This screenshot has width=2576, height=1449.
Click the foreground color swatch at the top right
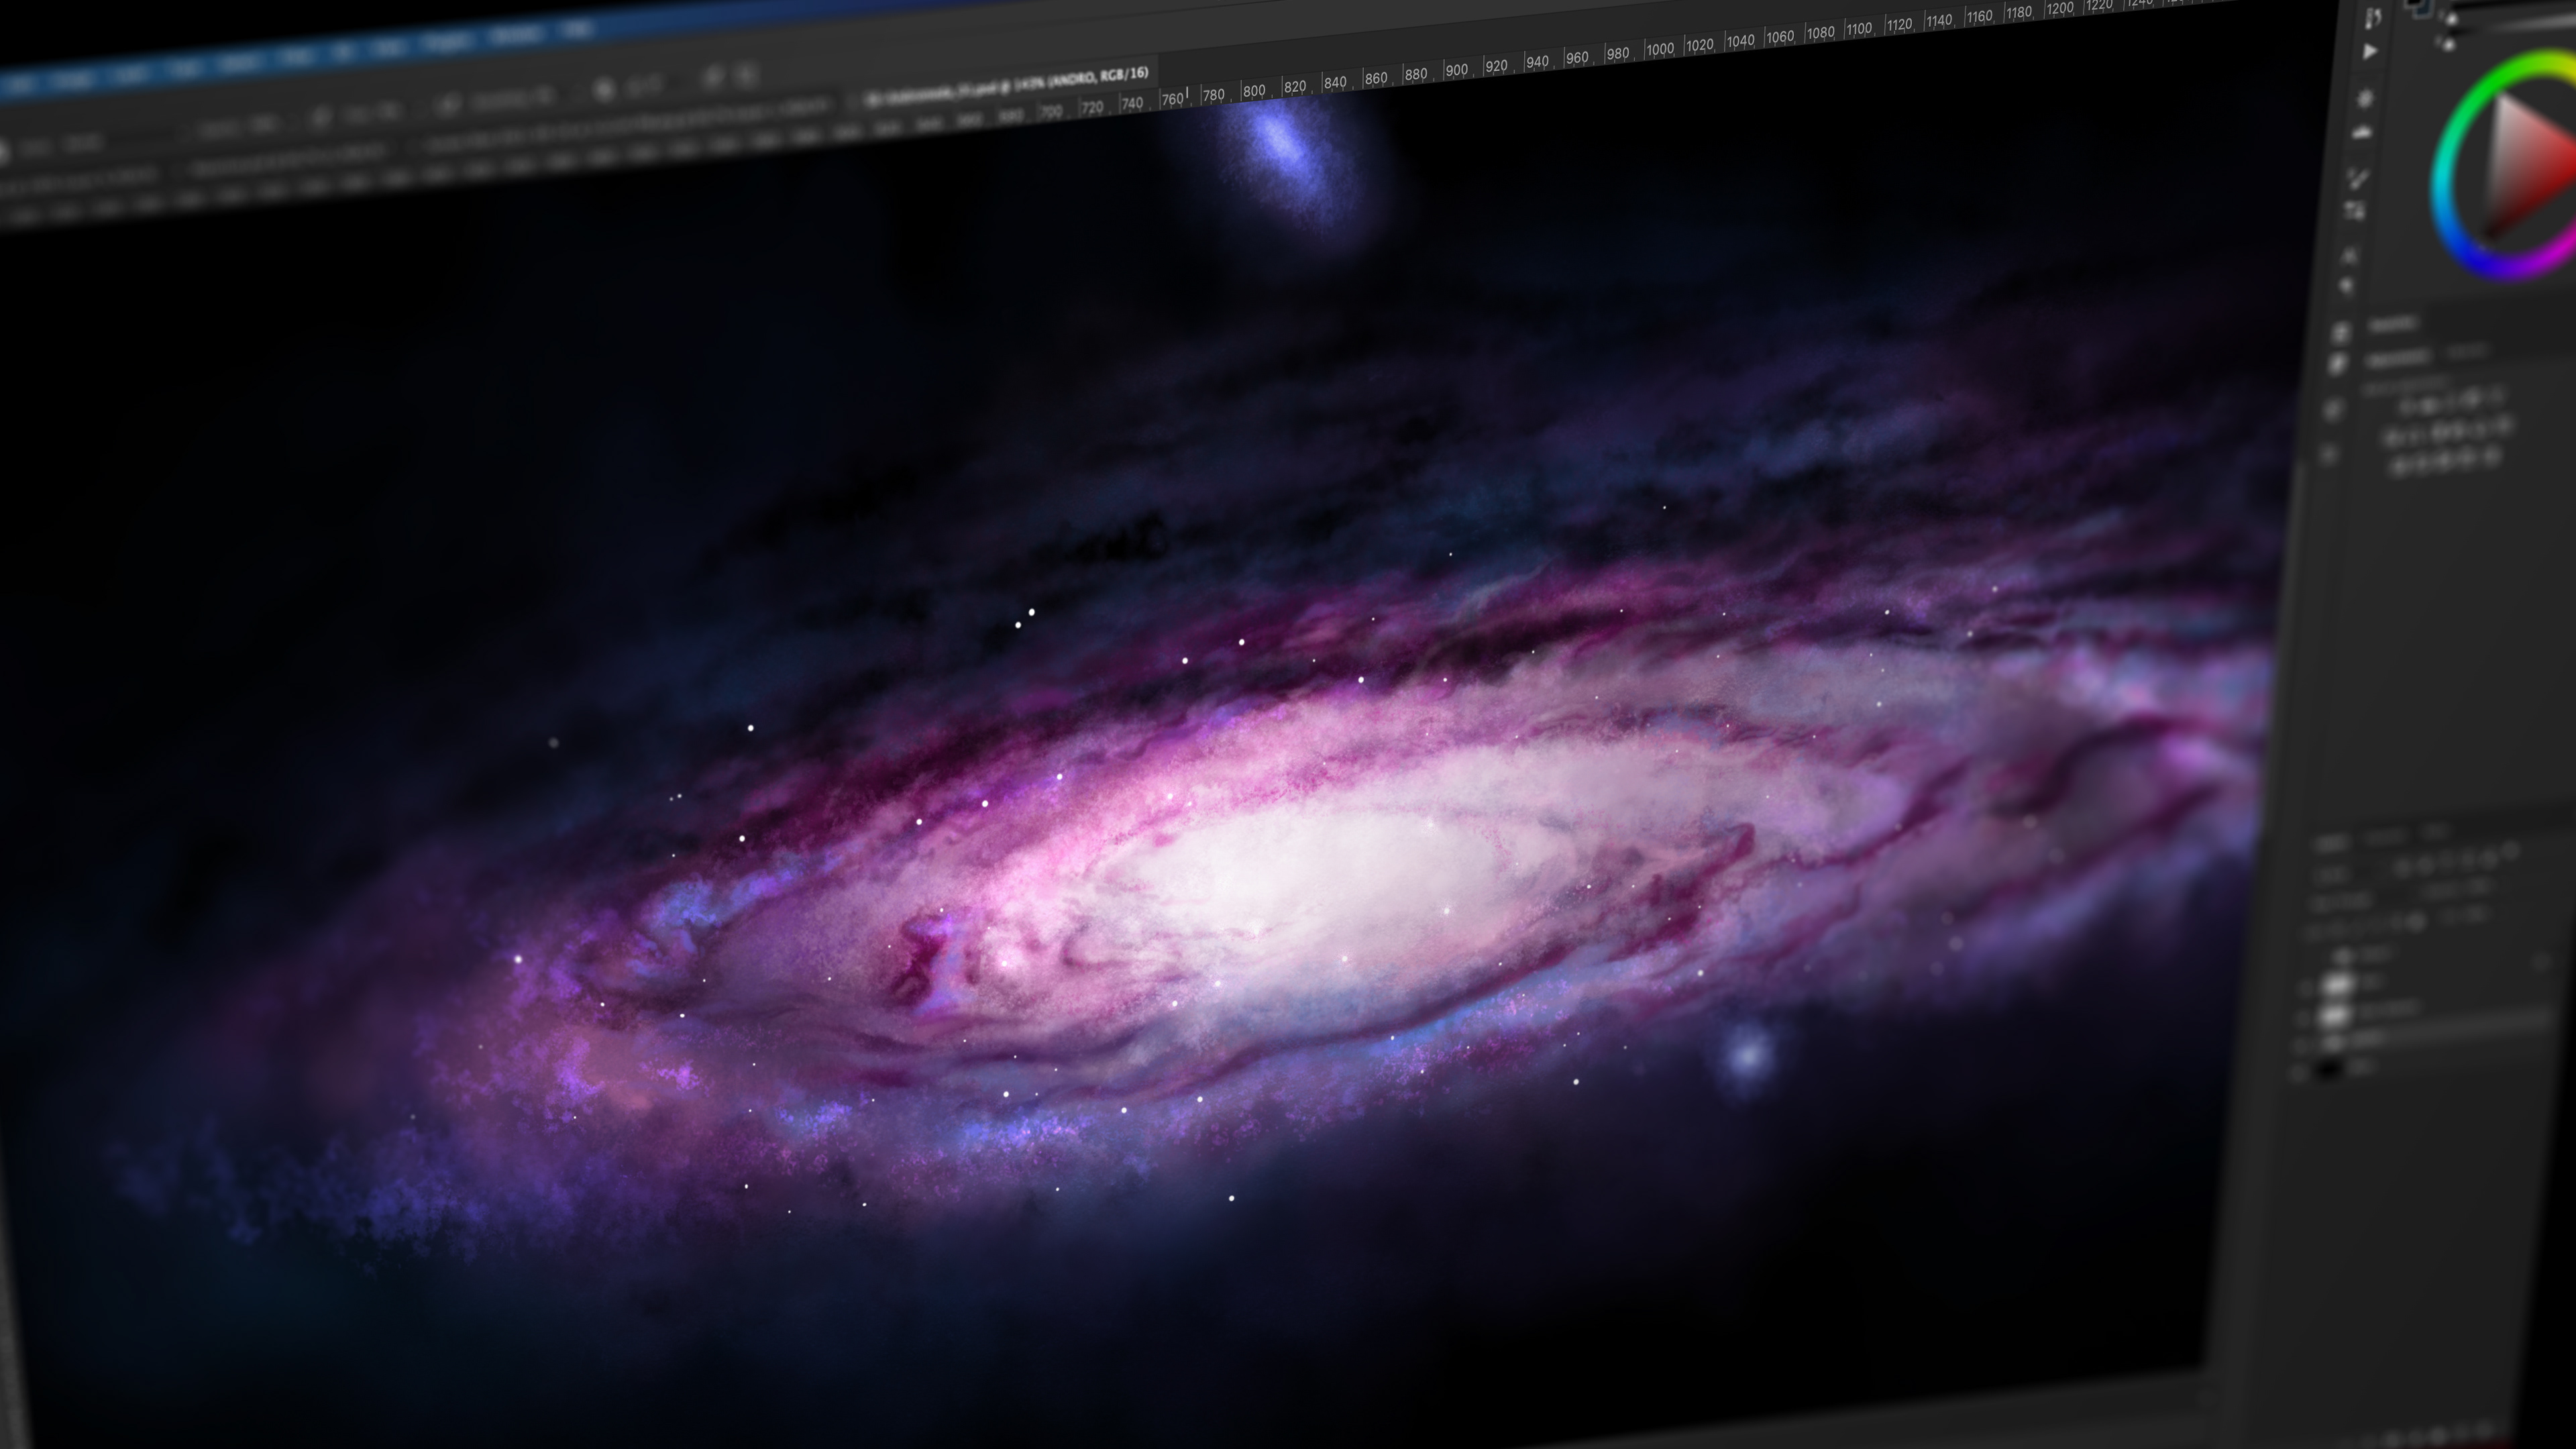(x=2414, y=4)
